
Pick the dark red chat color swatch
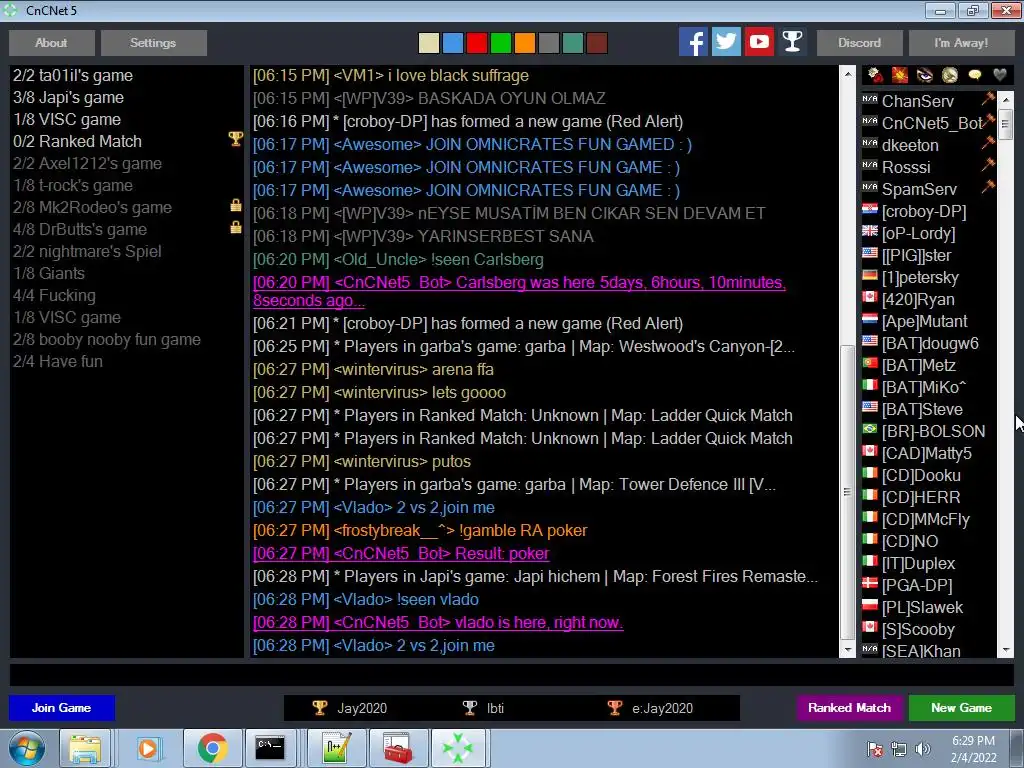point(597,43)
